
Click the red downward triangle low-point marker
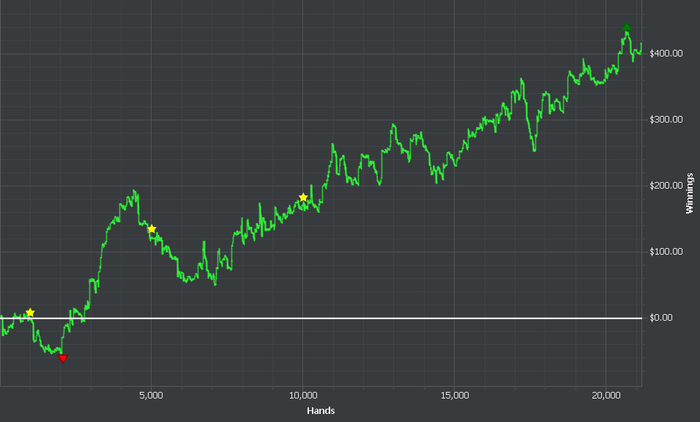pyautogui.click(x=63, y=359)
